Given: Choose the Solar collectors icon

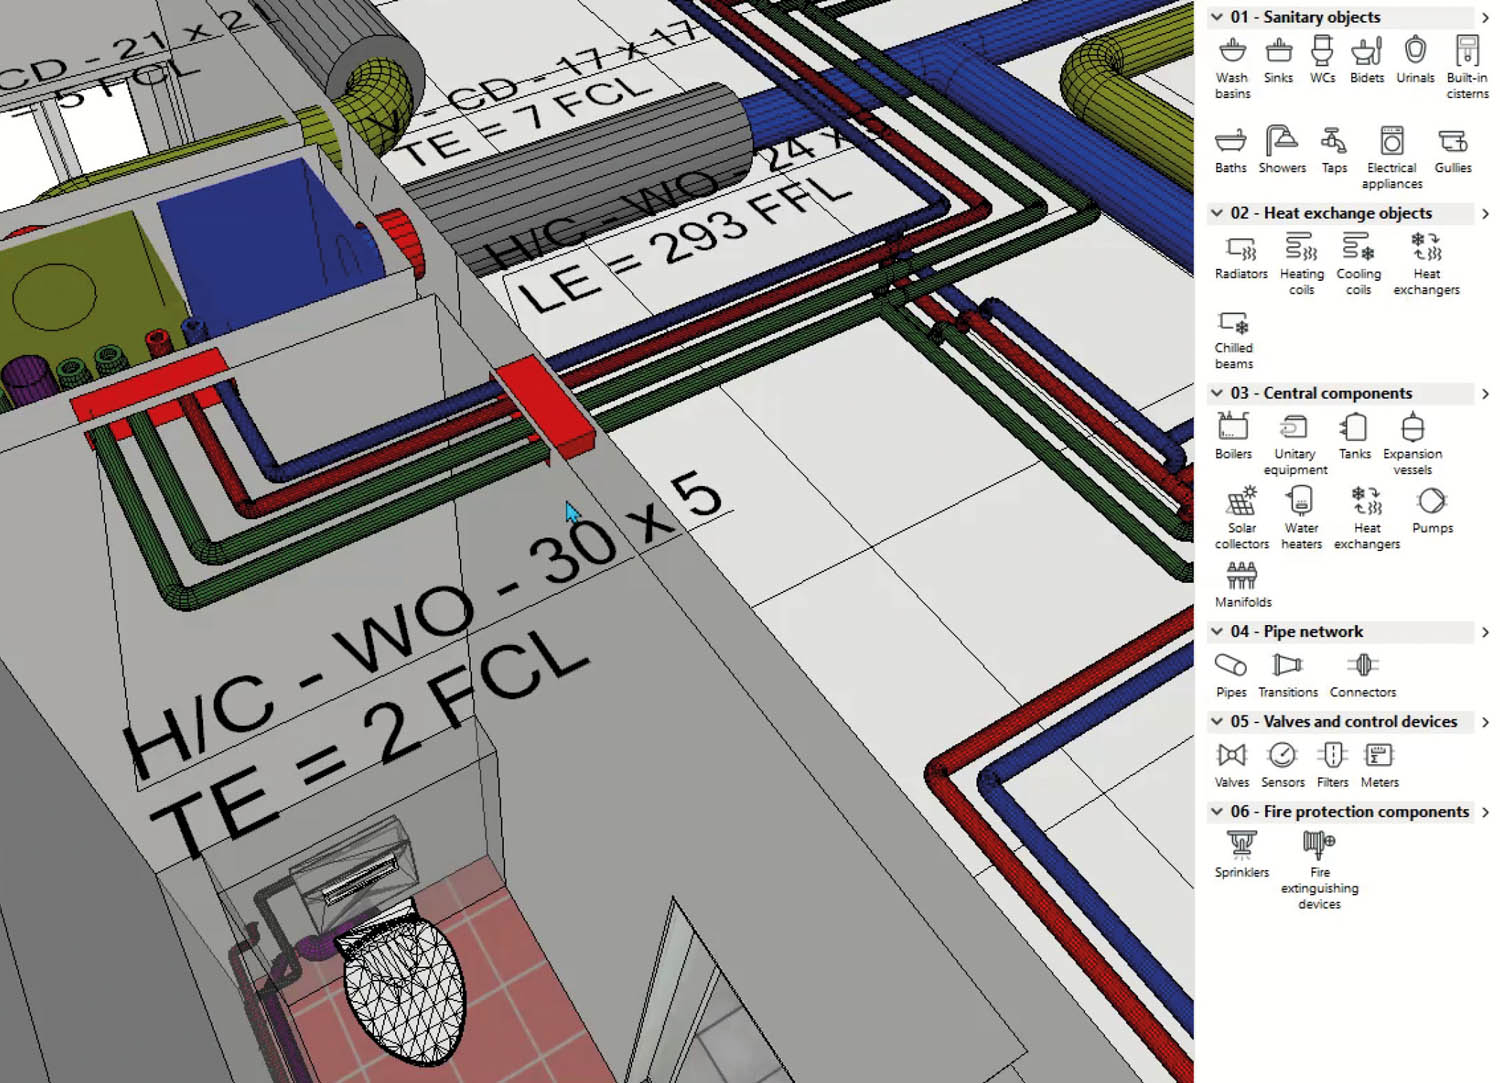Looking at the screenshot, I should (x=1241, y=501).
